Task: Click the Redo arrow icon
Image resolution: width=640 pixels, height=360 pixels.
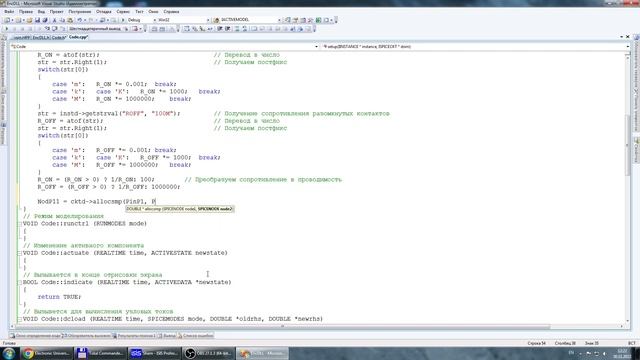Action: click(91, 20)
